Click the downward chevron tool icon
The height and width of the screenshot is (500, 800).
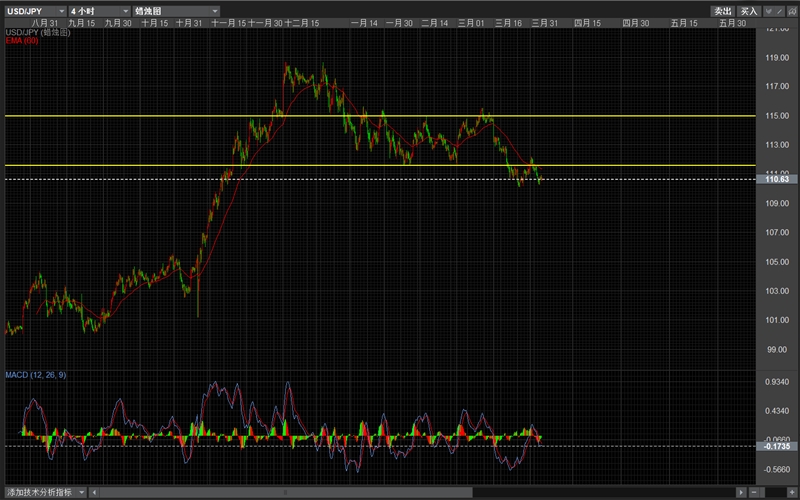768,11
